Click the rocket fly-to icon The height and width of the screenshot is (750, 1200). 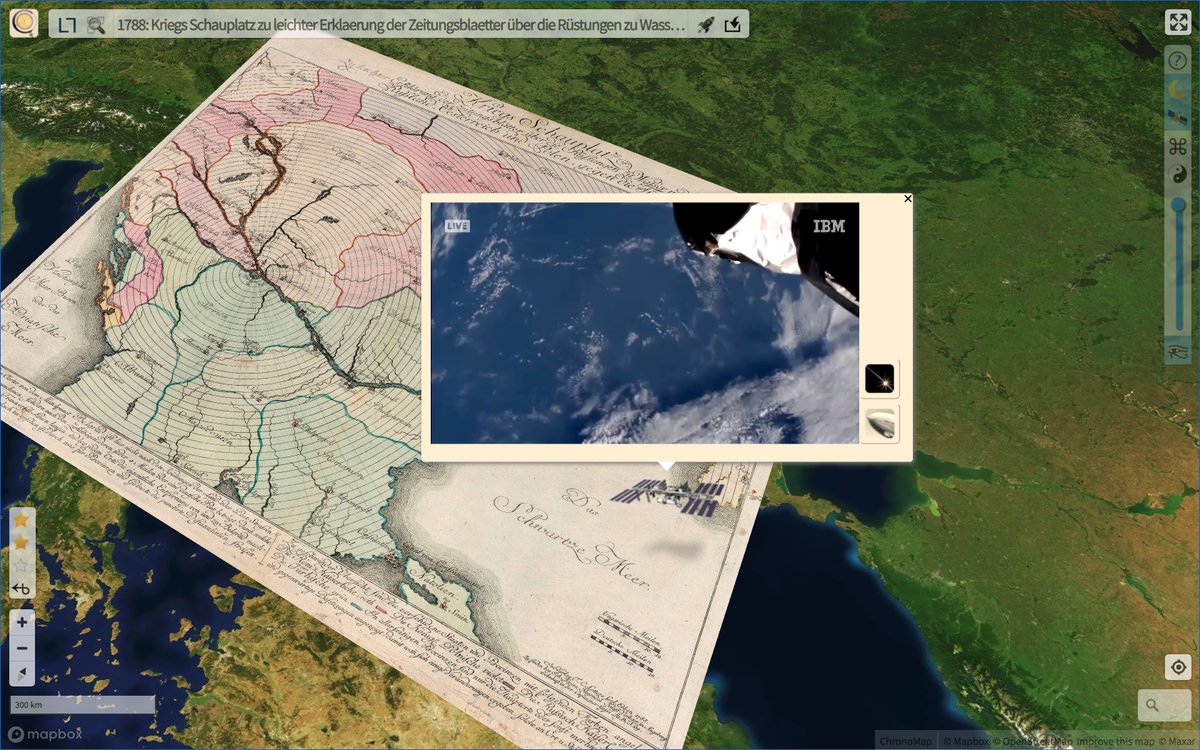point(706,25)
